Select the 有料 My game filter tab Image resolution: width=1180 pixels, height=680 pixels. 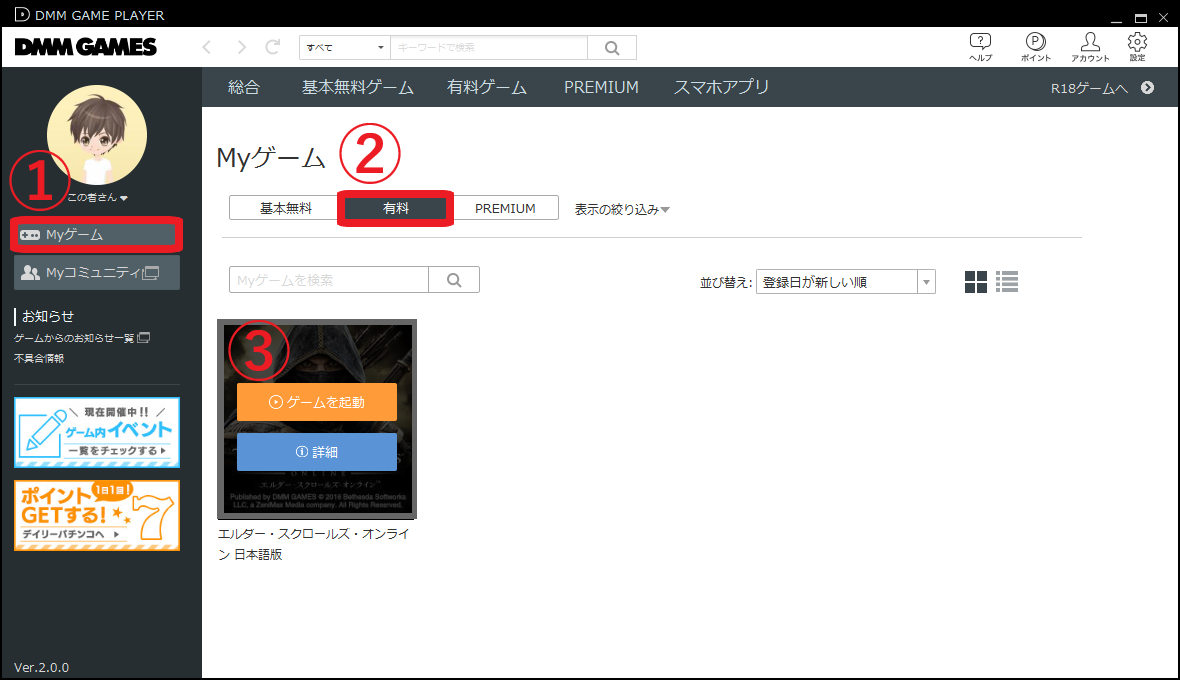pyautogui.click(x=396, y=208)
